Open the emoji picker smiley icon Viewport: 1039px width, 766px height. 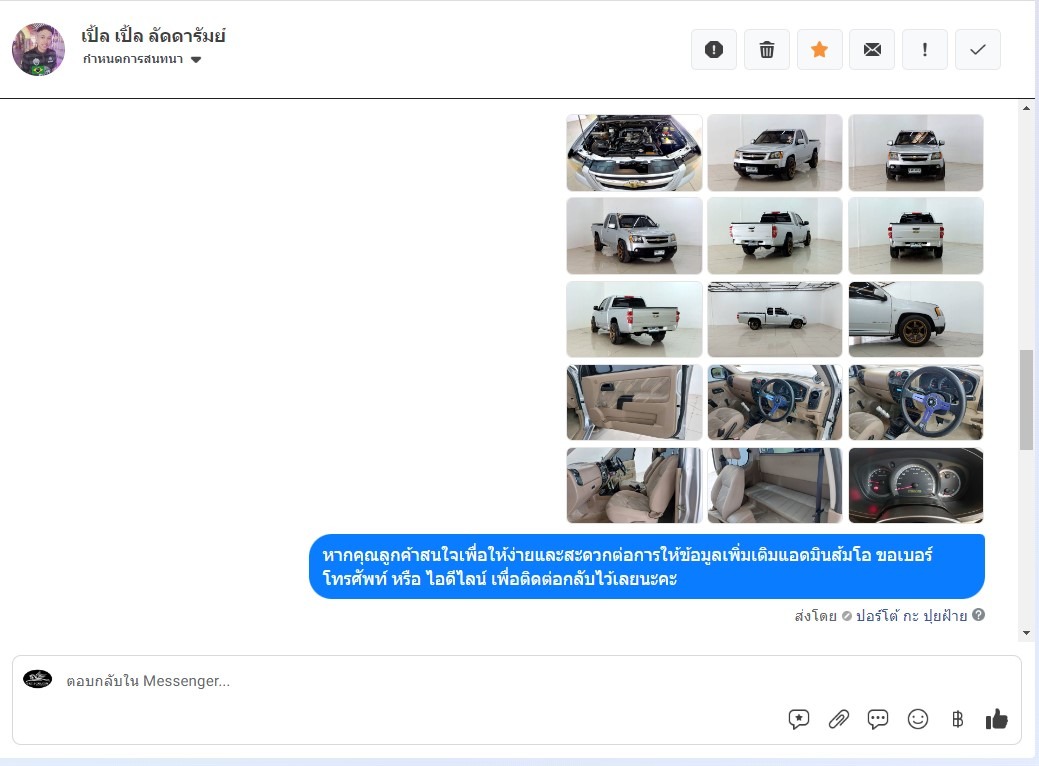pyautogui.click(x=918, y=719)
